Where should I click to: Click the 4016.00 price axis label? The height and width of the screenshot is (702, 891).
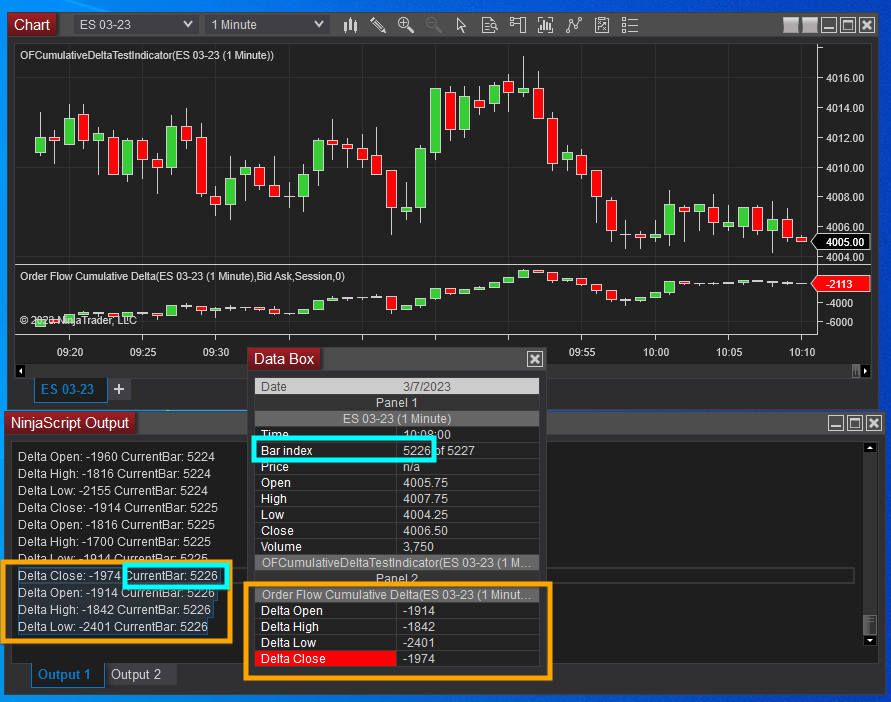point(845,78)
